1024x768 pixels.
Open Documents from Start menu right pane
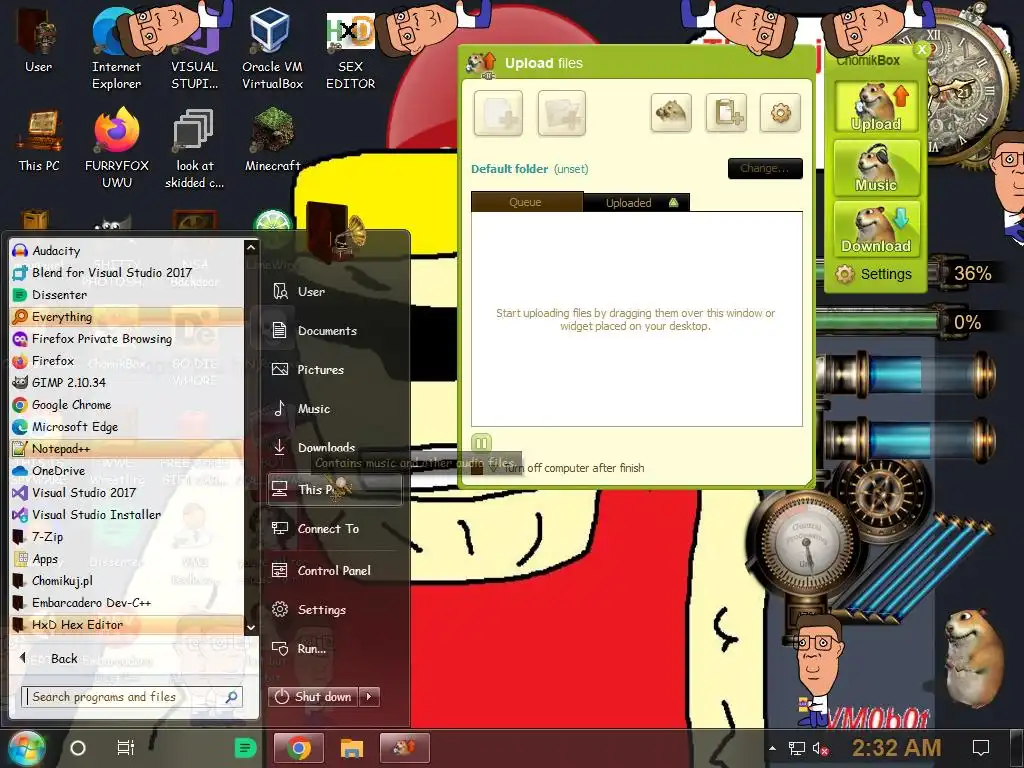[x=334, y=330]
